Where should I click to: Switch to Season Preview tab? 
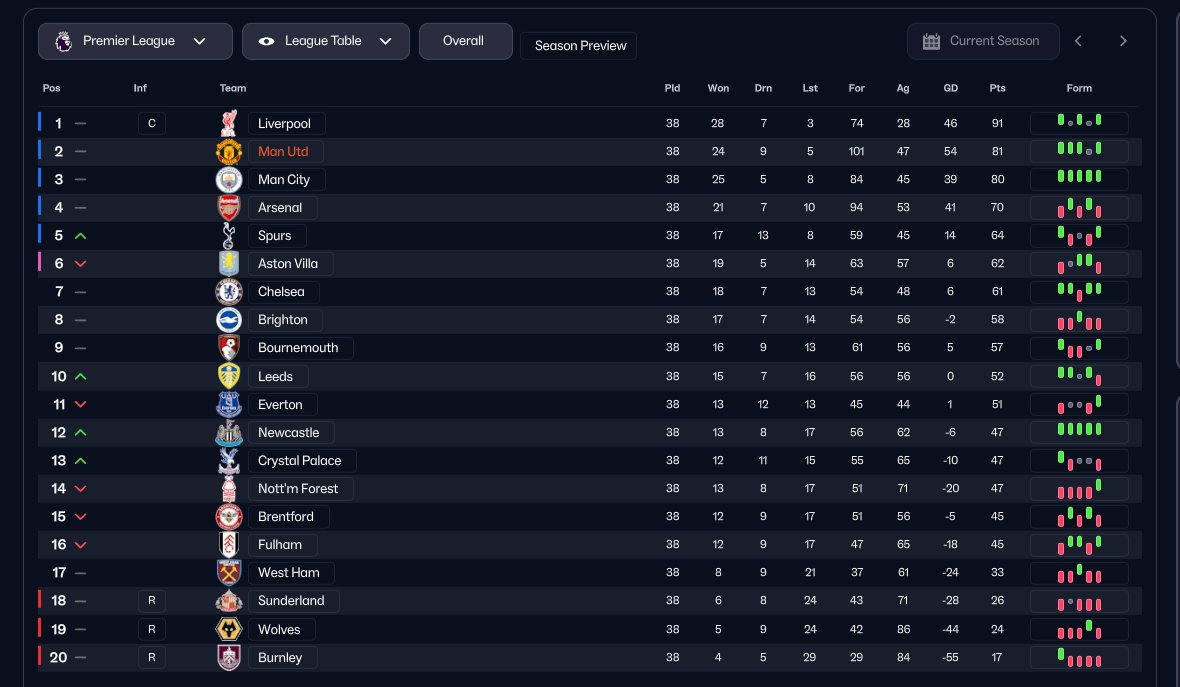pyautogui.click(x=580, y=45)
